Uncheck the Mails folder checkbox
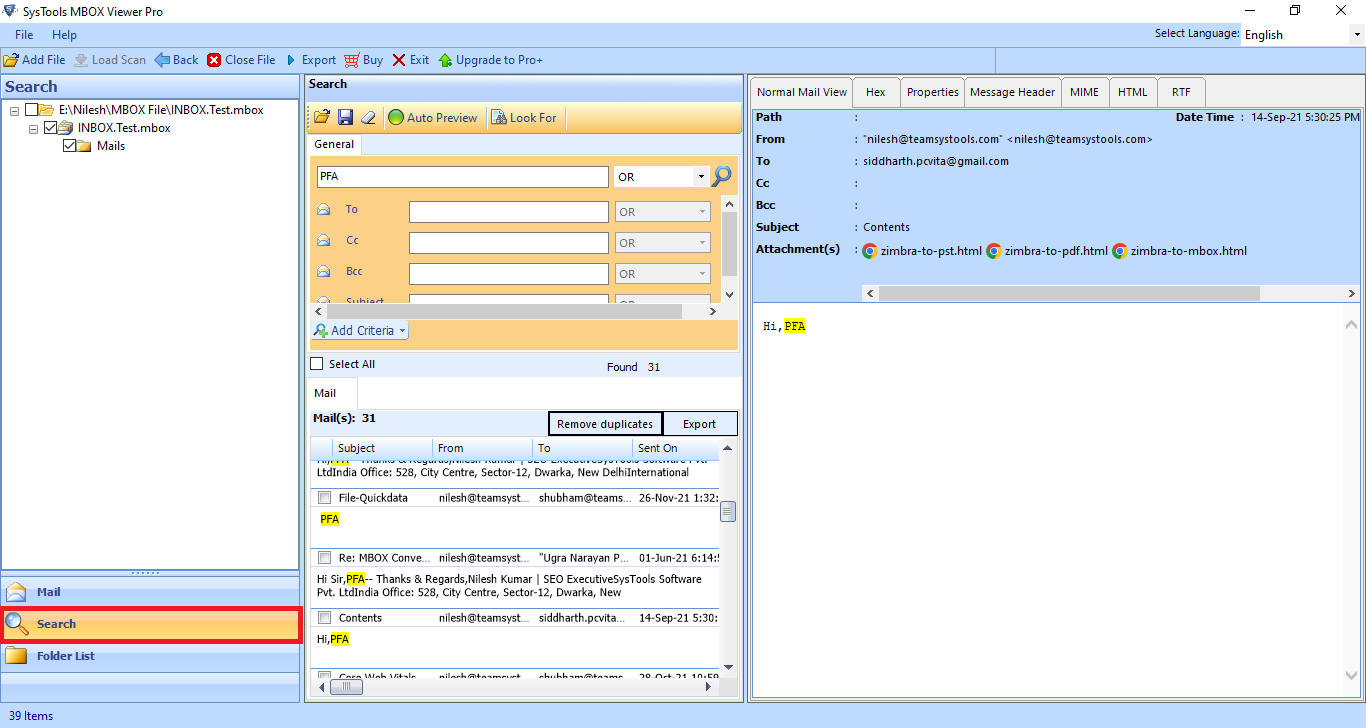The height and width of the screenshot is (728, 1366). click(70, 146)
